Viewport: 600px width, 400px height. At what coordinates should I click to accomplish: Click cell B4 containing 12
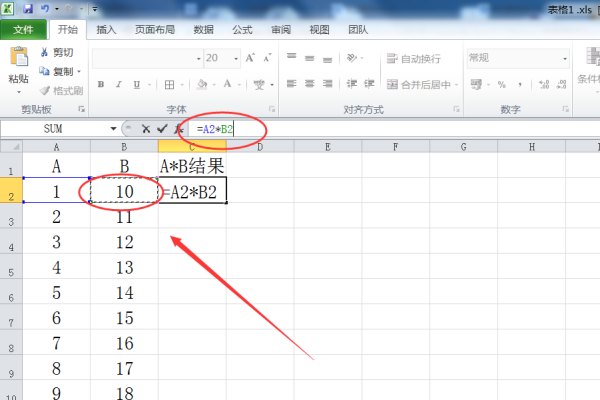[x=124, y=242]
